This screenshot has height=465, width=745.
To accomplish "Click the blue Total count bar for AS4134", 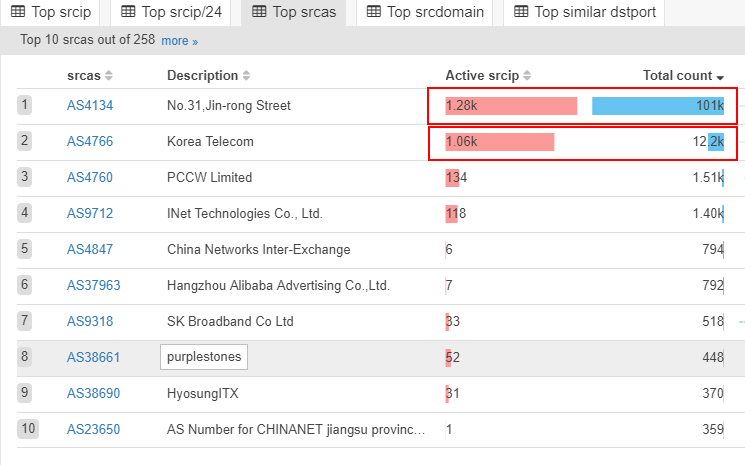I will tap(657, 105).
